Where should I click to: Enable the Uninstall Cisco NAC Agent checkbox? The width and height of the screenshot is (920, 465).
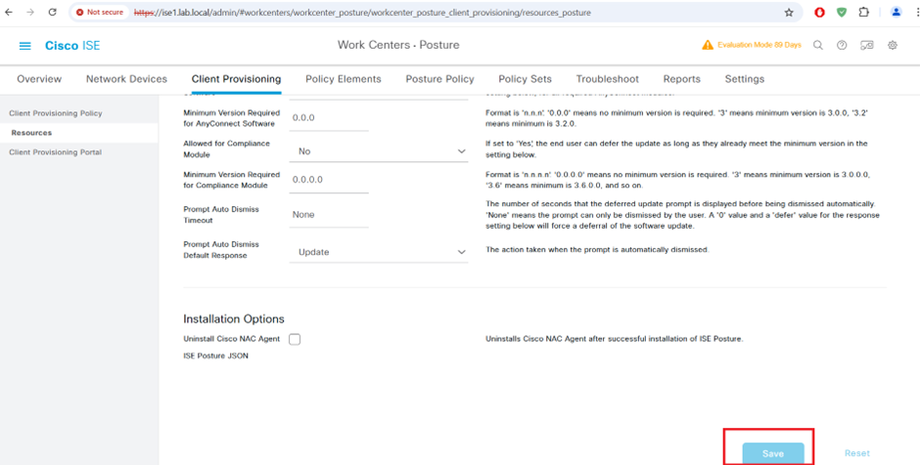pyautogui.click(x=295, y=339)
